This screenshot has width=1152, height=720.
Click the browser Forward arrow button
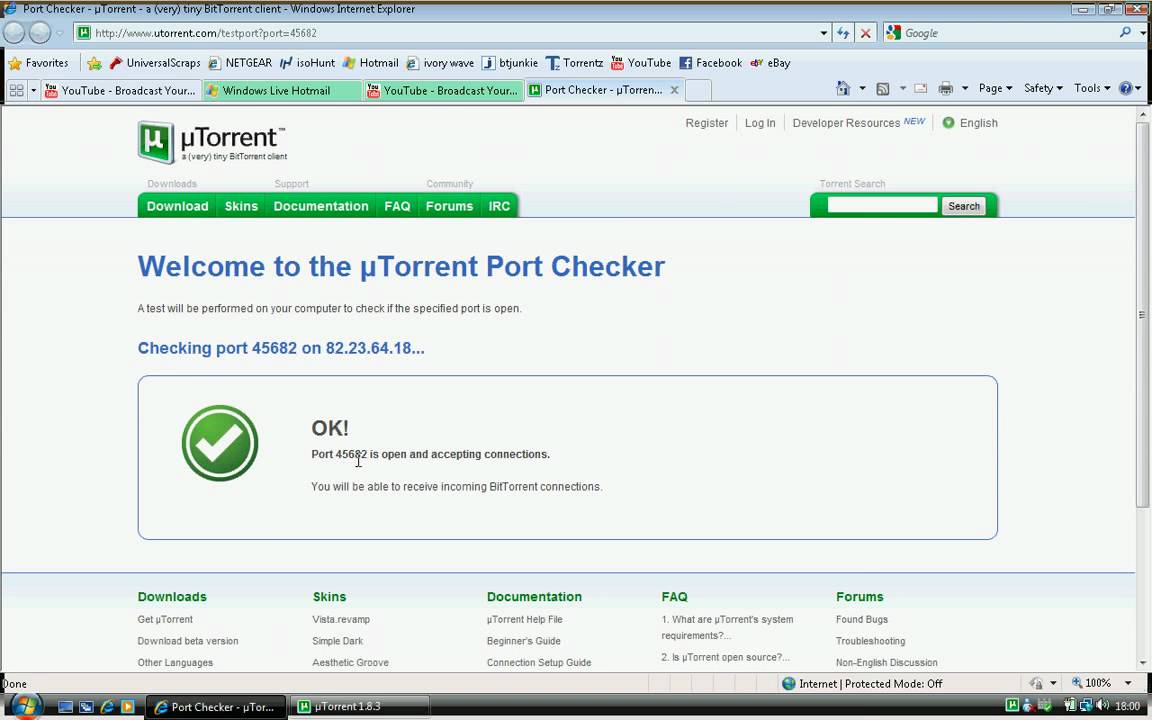tap(40, 32)
